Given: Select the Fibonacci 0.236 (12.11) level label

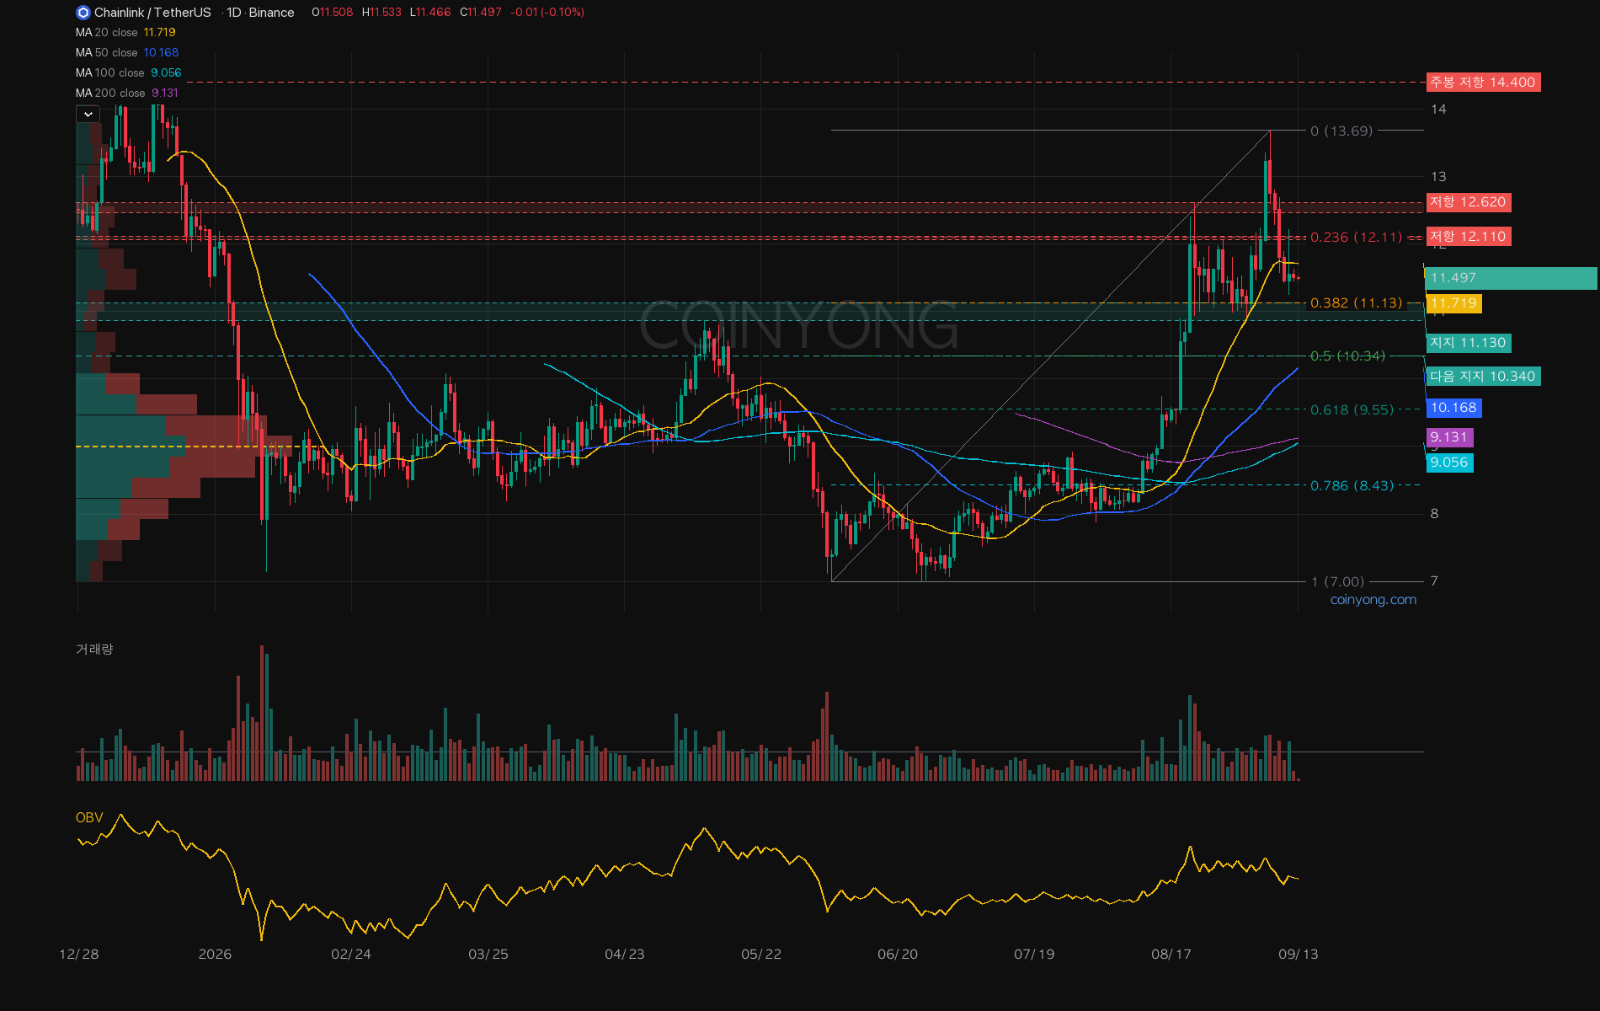Looking at the screenshot, I should pyautogui.click(x=1356, y=237).
